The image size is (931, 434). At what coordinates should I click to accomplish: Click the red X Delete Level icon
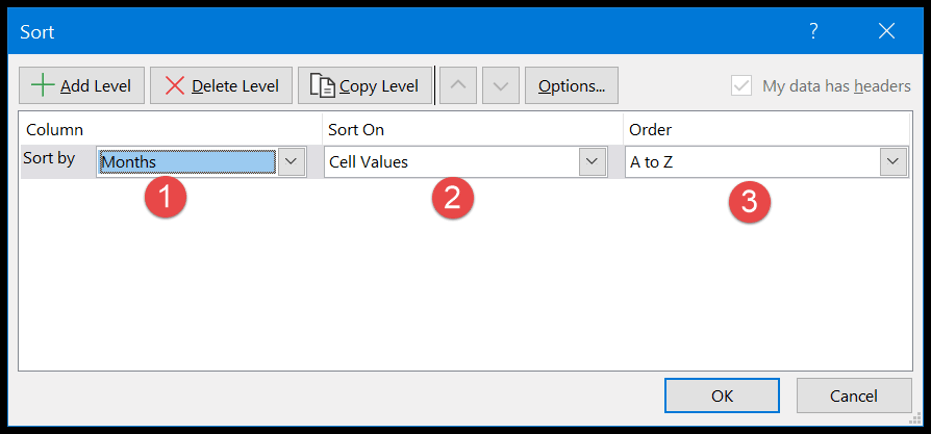coord(175,85)
